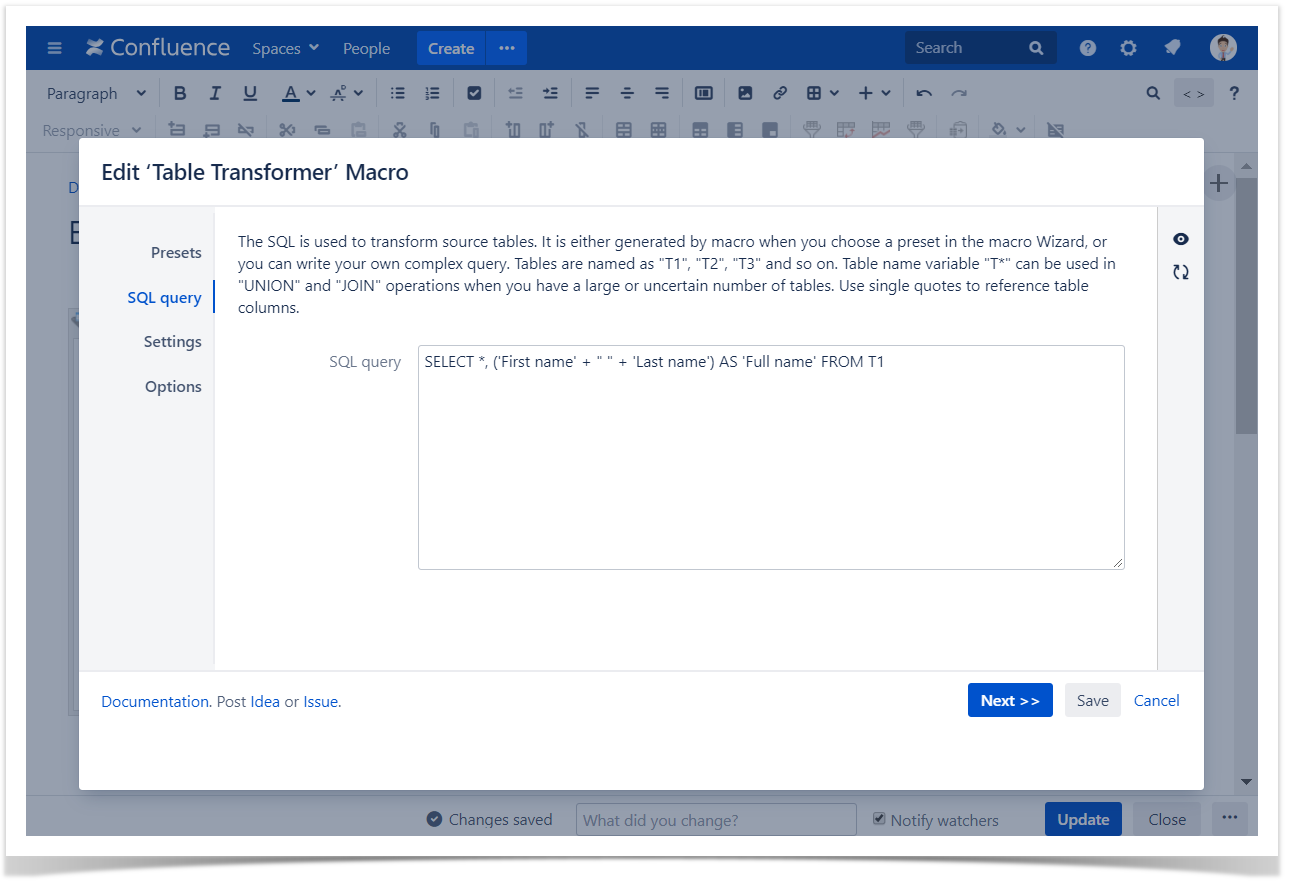This screenshot has width=1292, height=885.
Task: Click the insert image icon in toolbar
Action: [745, 93]
